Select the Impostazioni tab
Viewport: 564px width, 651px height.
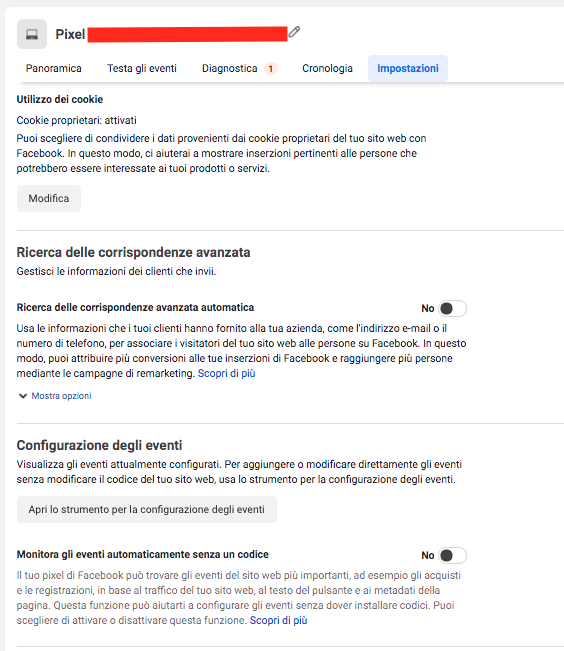pos(408,69)
